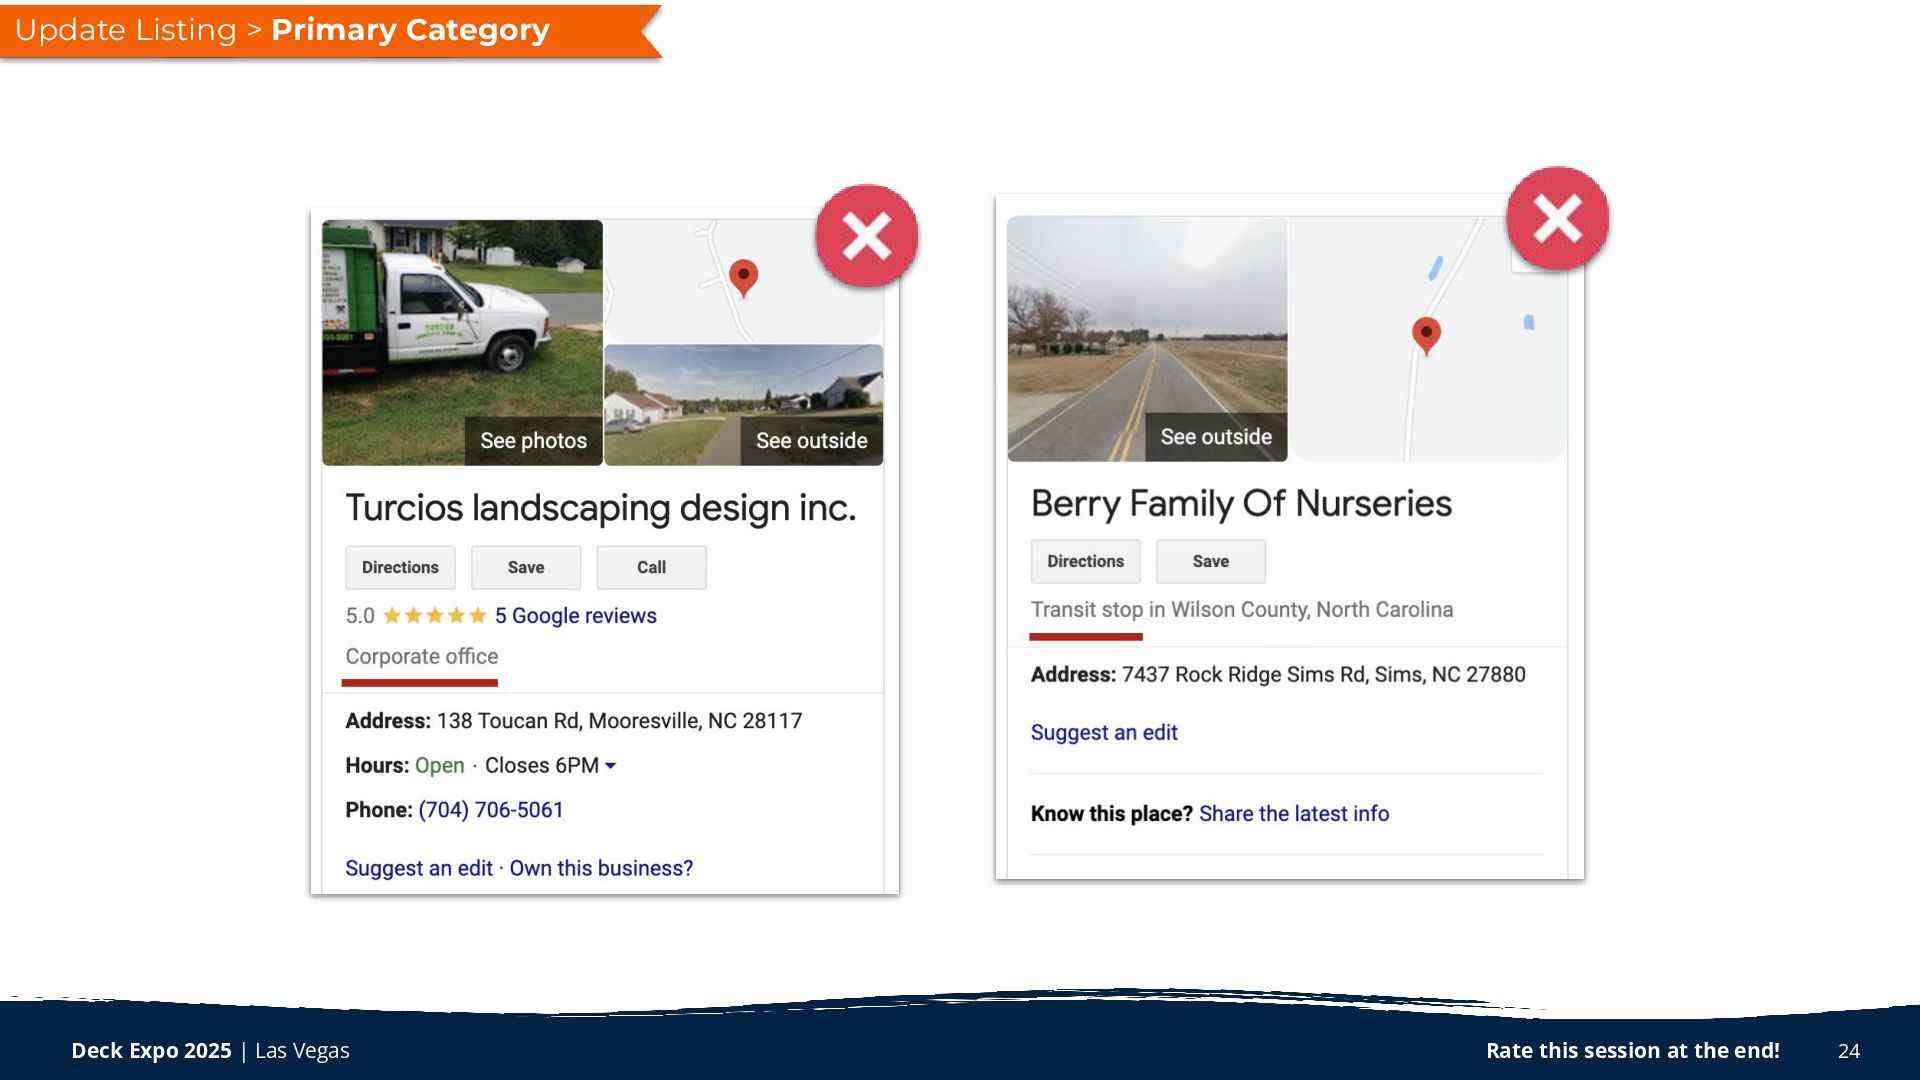Click map pin in Berry Family map
The image size is (1920, 1080).
coord(1426,333)
